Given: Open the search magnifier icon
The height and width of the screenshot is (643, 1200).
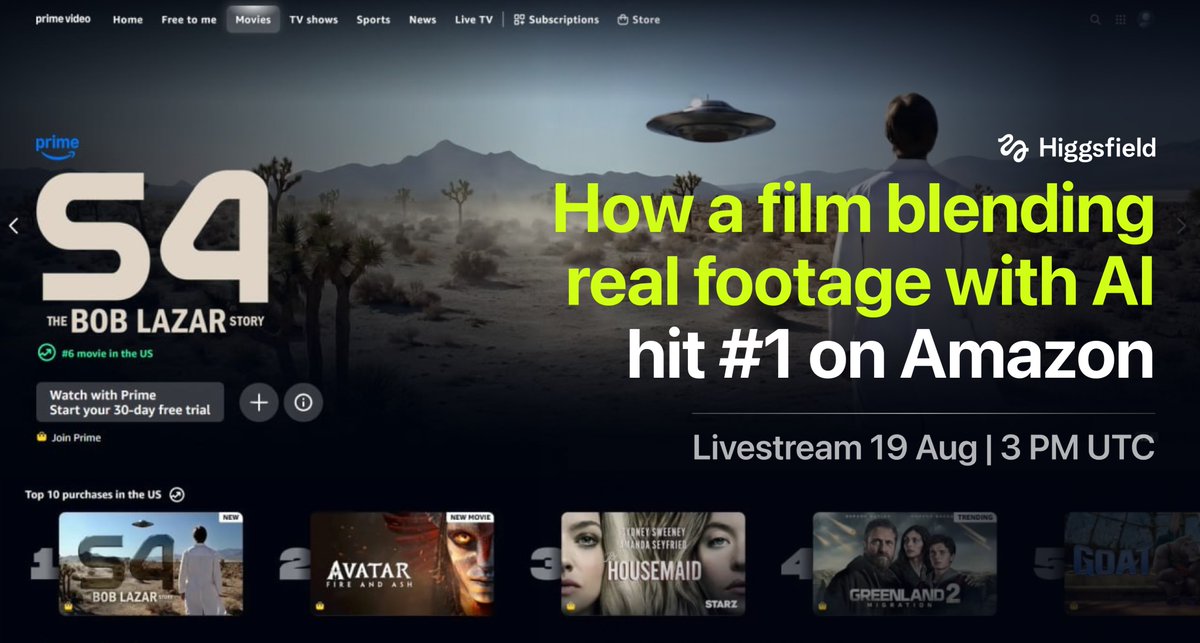Looking at the screenshot, I should (1095, 19).
